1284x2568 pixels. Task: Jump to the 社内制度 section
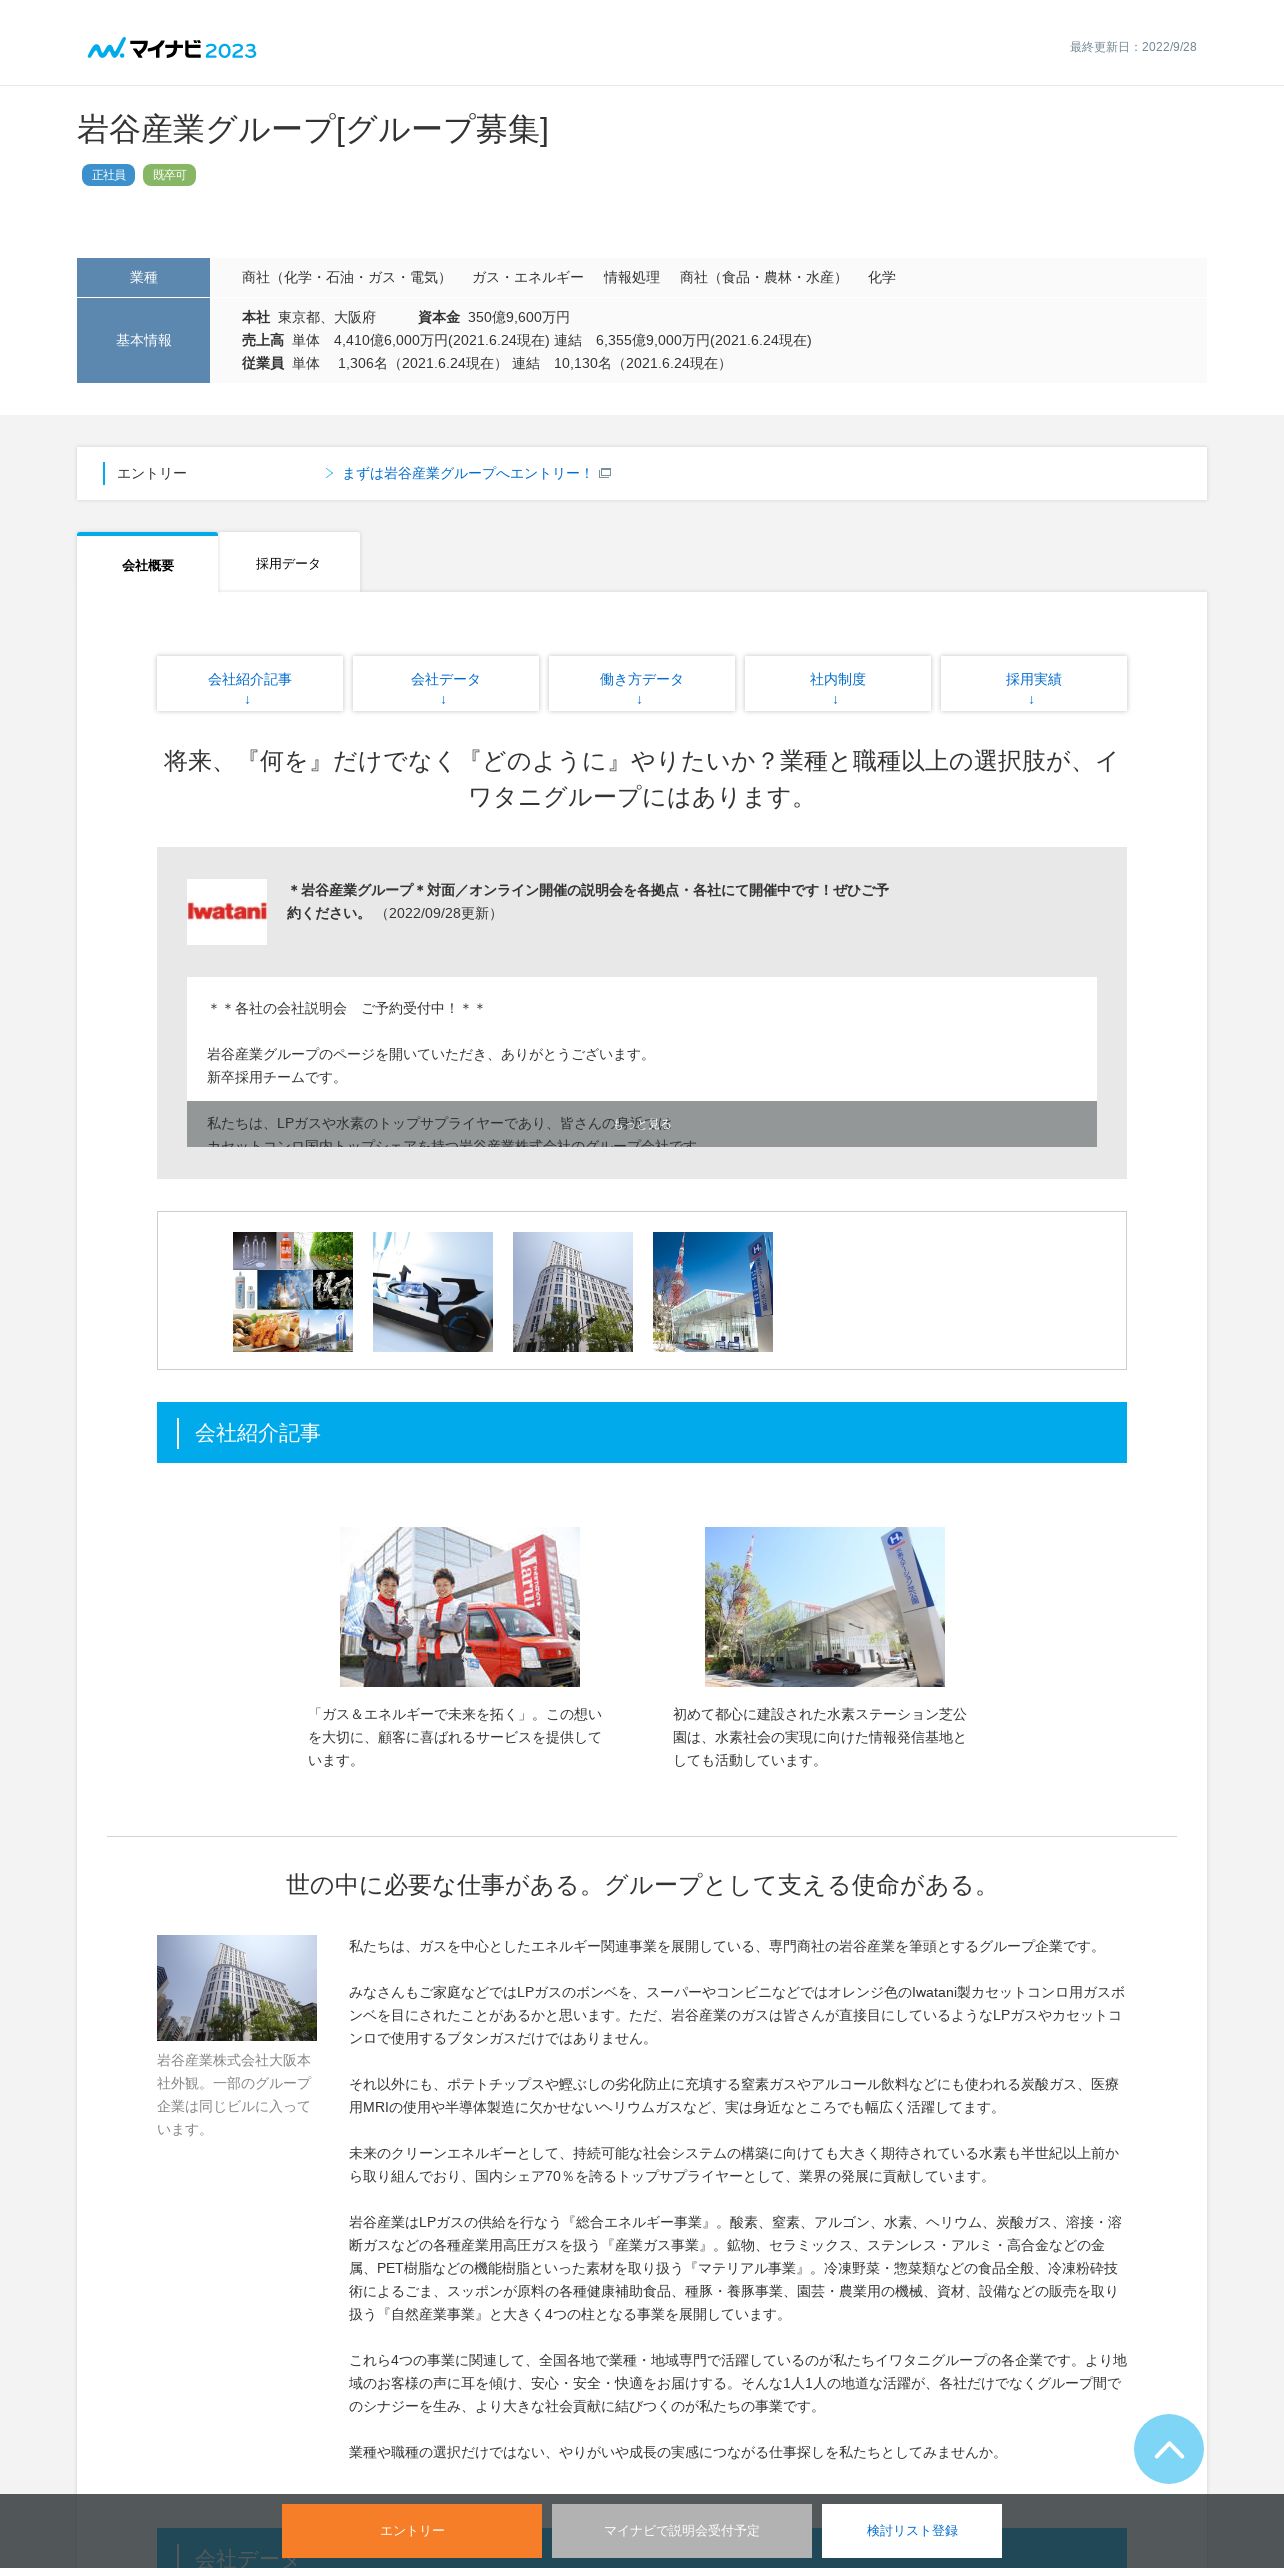click(838, 684)
